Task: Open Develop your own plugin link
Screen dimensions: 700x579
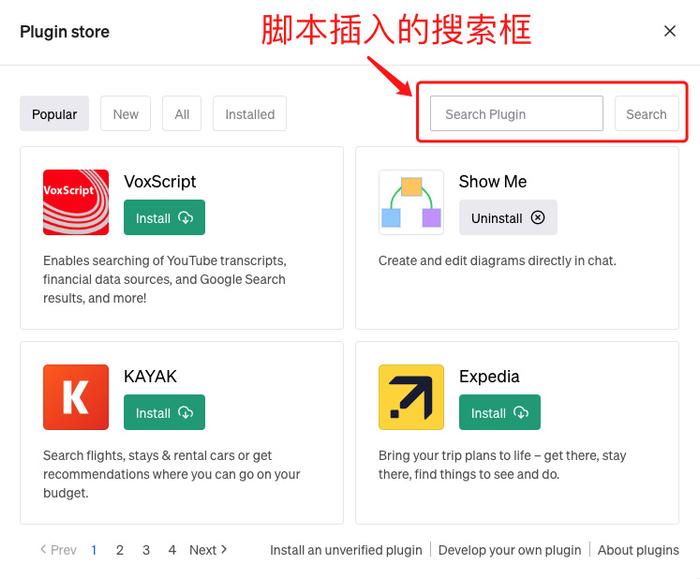Action: [510, 550]
